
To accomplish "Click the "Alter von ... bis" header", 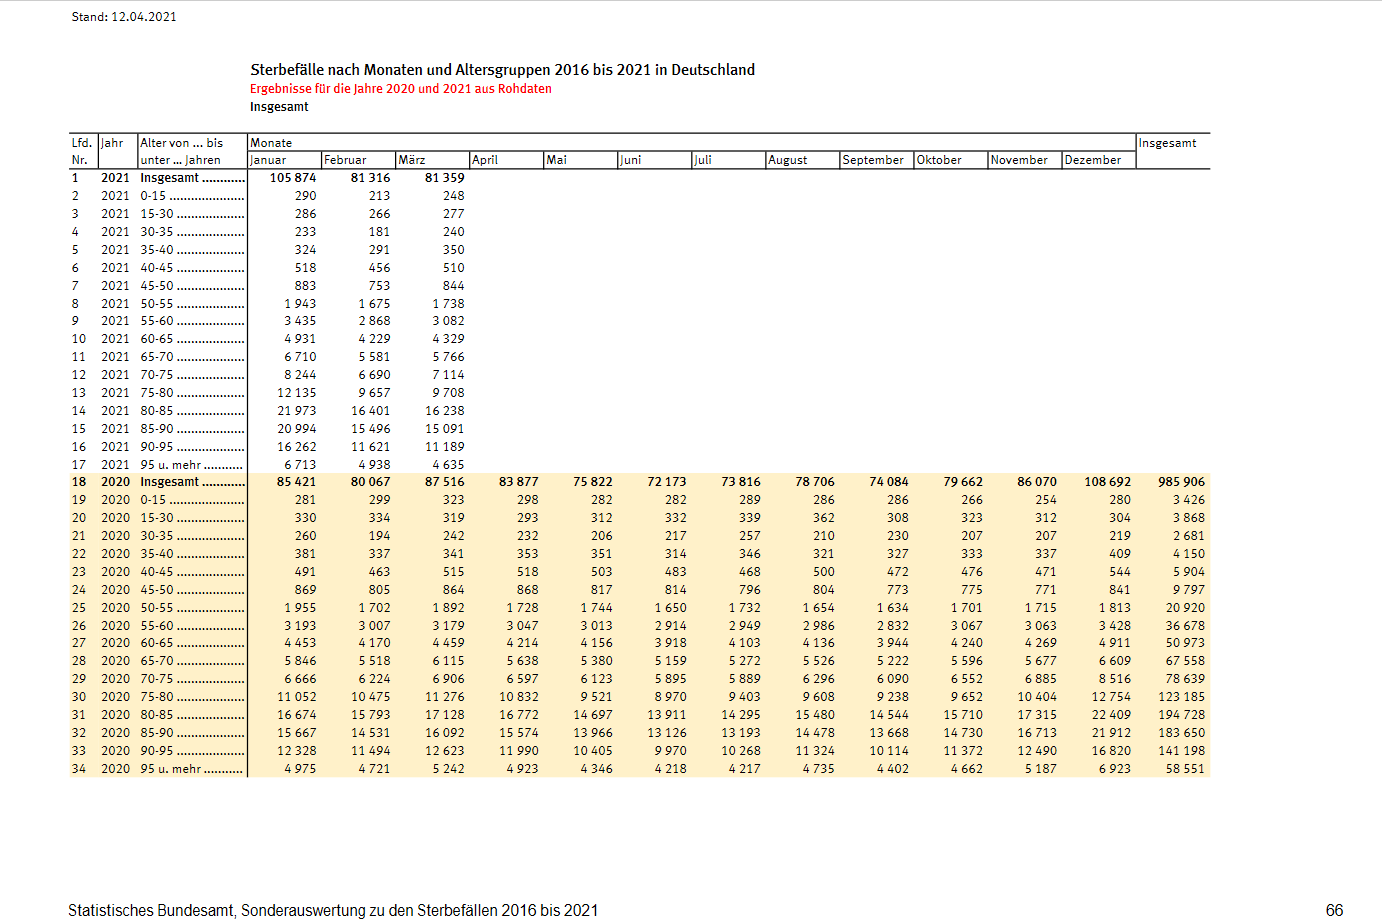I will click(x=182, y=143).
